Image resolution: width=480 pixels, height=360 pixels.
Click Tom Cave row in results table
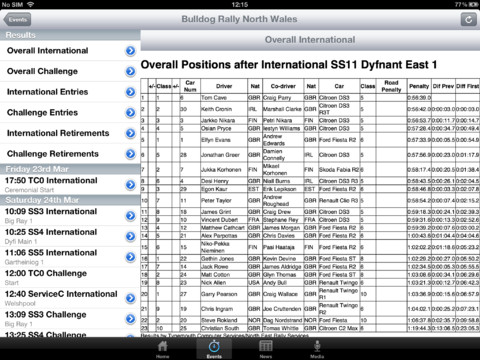click(310, 98)
